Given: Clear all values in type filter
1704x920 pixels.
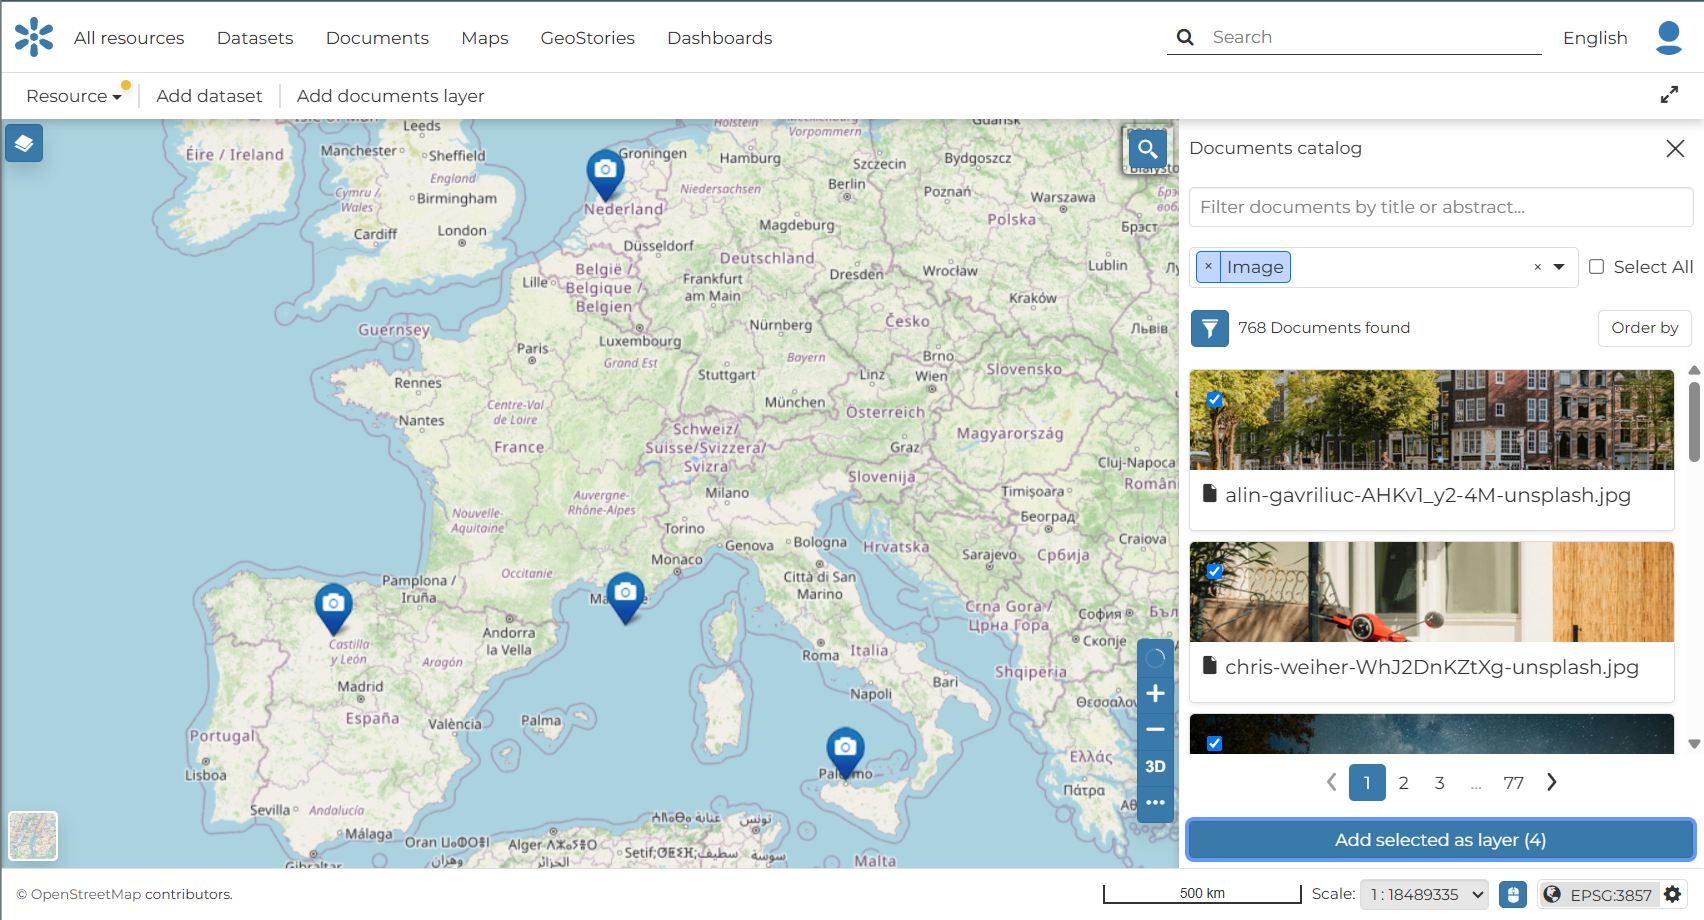Looking at the screenshot, I should [x=1537, y=267].
